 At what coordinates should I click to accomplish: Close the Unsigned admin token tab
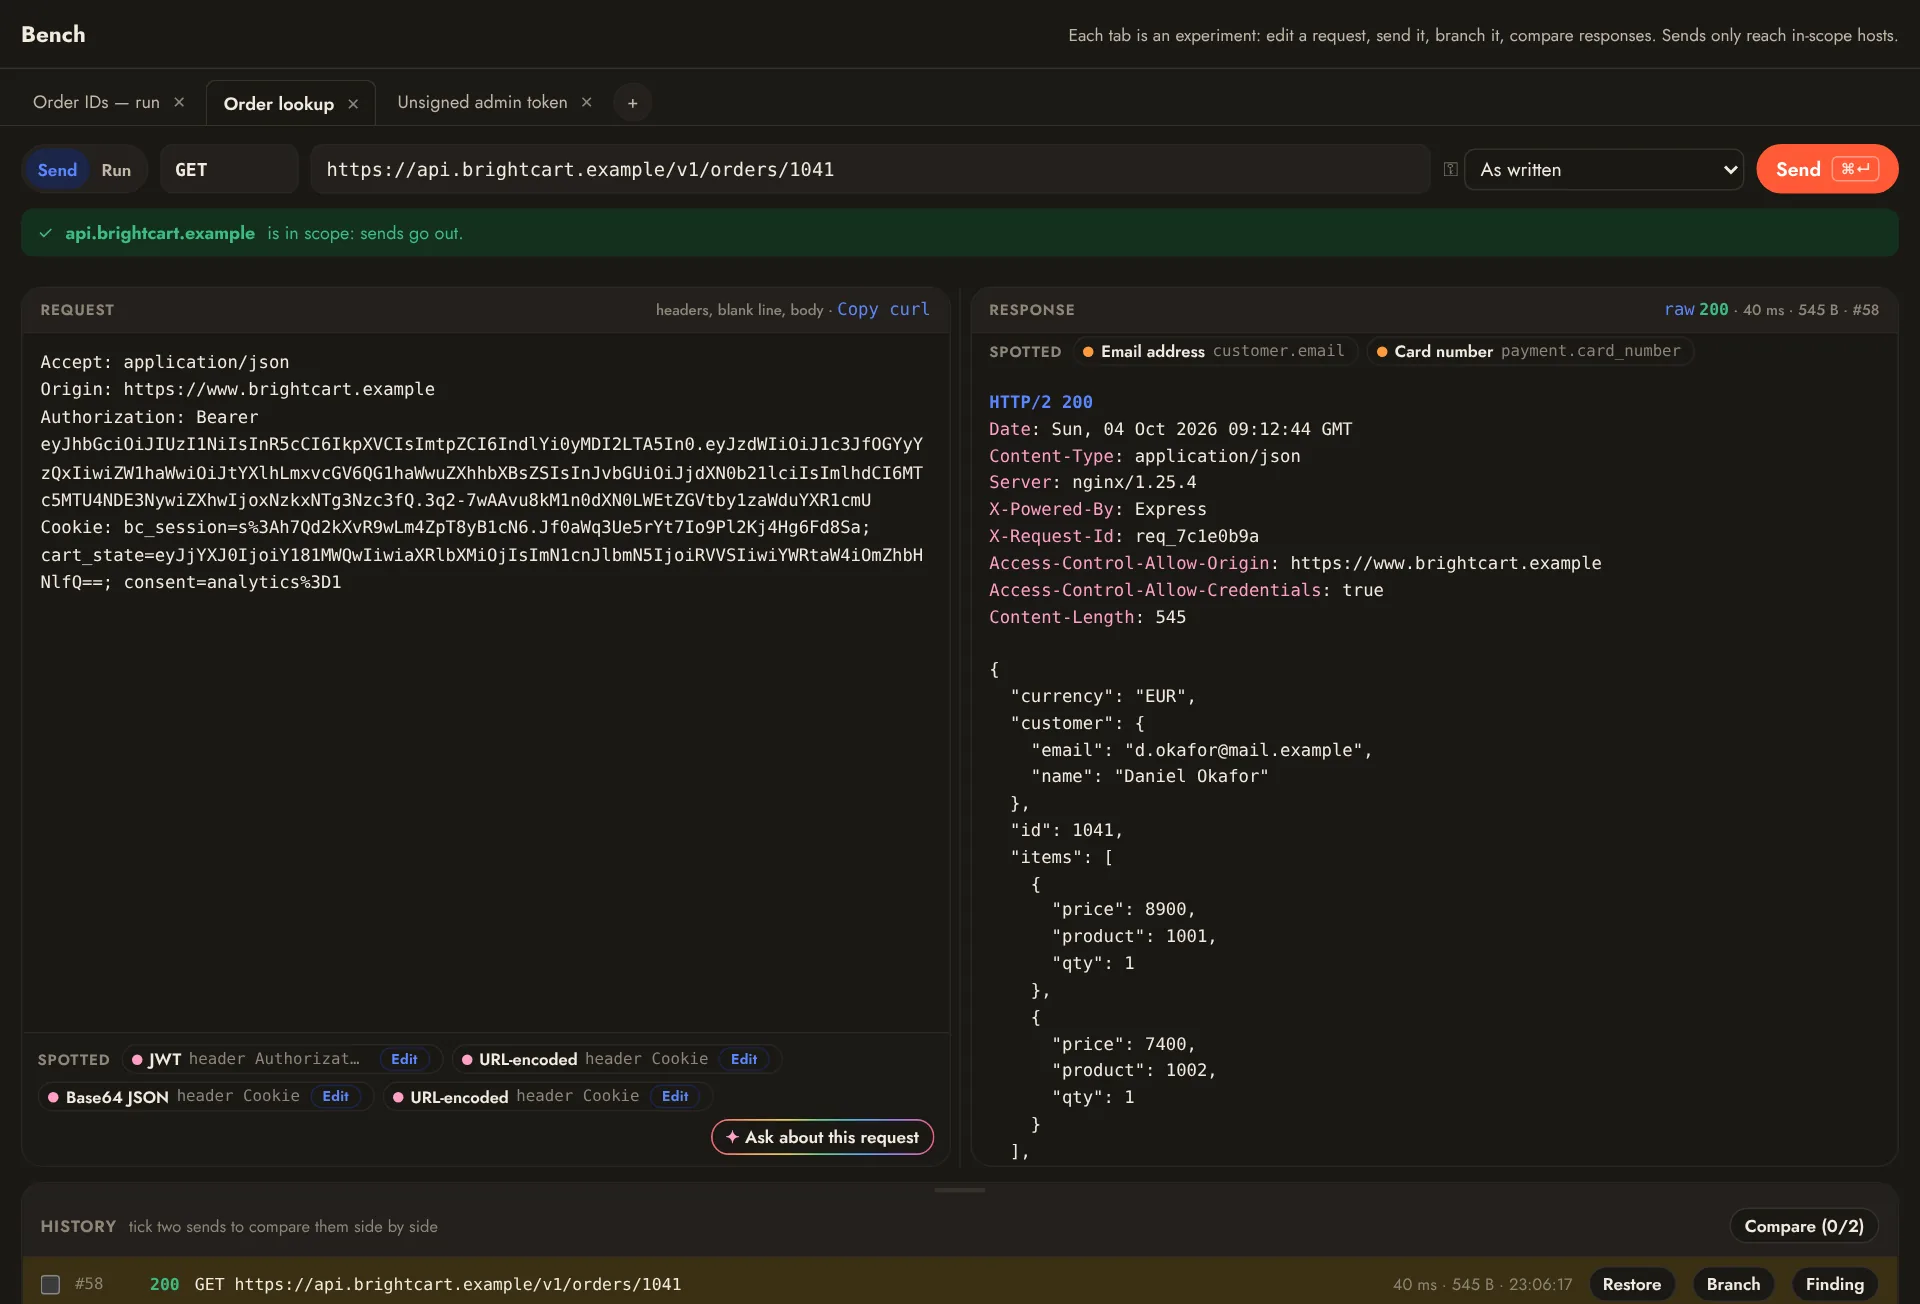(x=587, y=102)
